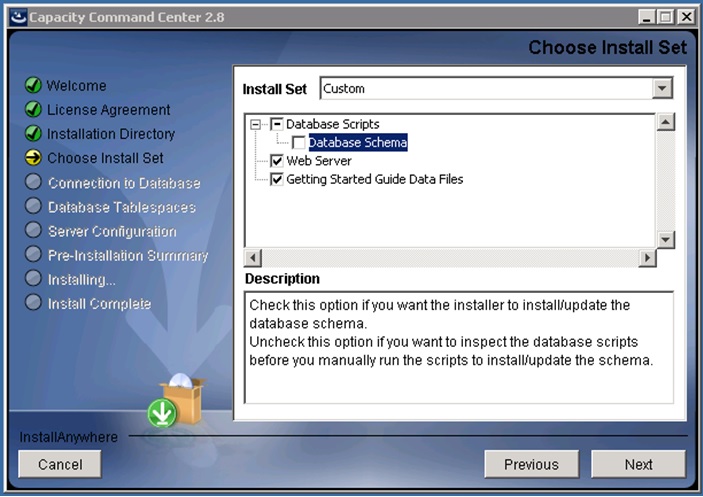
Task: Click the gray circle beside Installing...
Action: tap(33, 278)
